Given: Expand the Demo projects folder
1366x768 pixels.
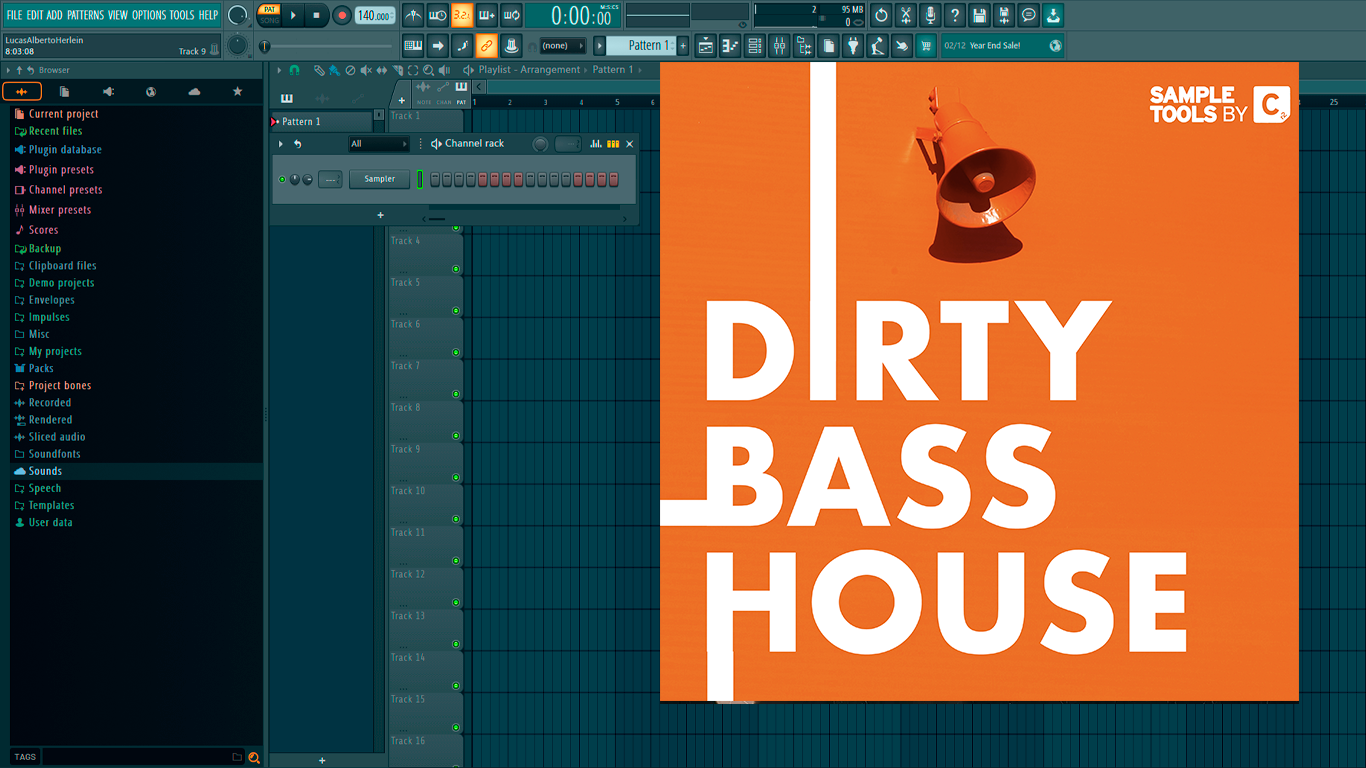Looking at the screenshot, I should click(x=61, y=283).
